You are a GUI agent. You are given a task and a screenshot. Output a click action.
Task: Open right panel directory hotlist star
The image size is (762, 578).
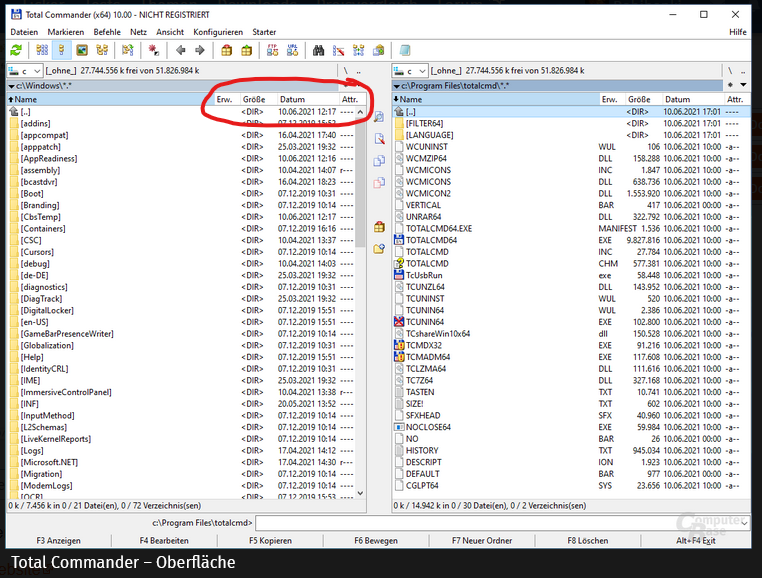tap(730, 85)
